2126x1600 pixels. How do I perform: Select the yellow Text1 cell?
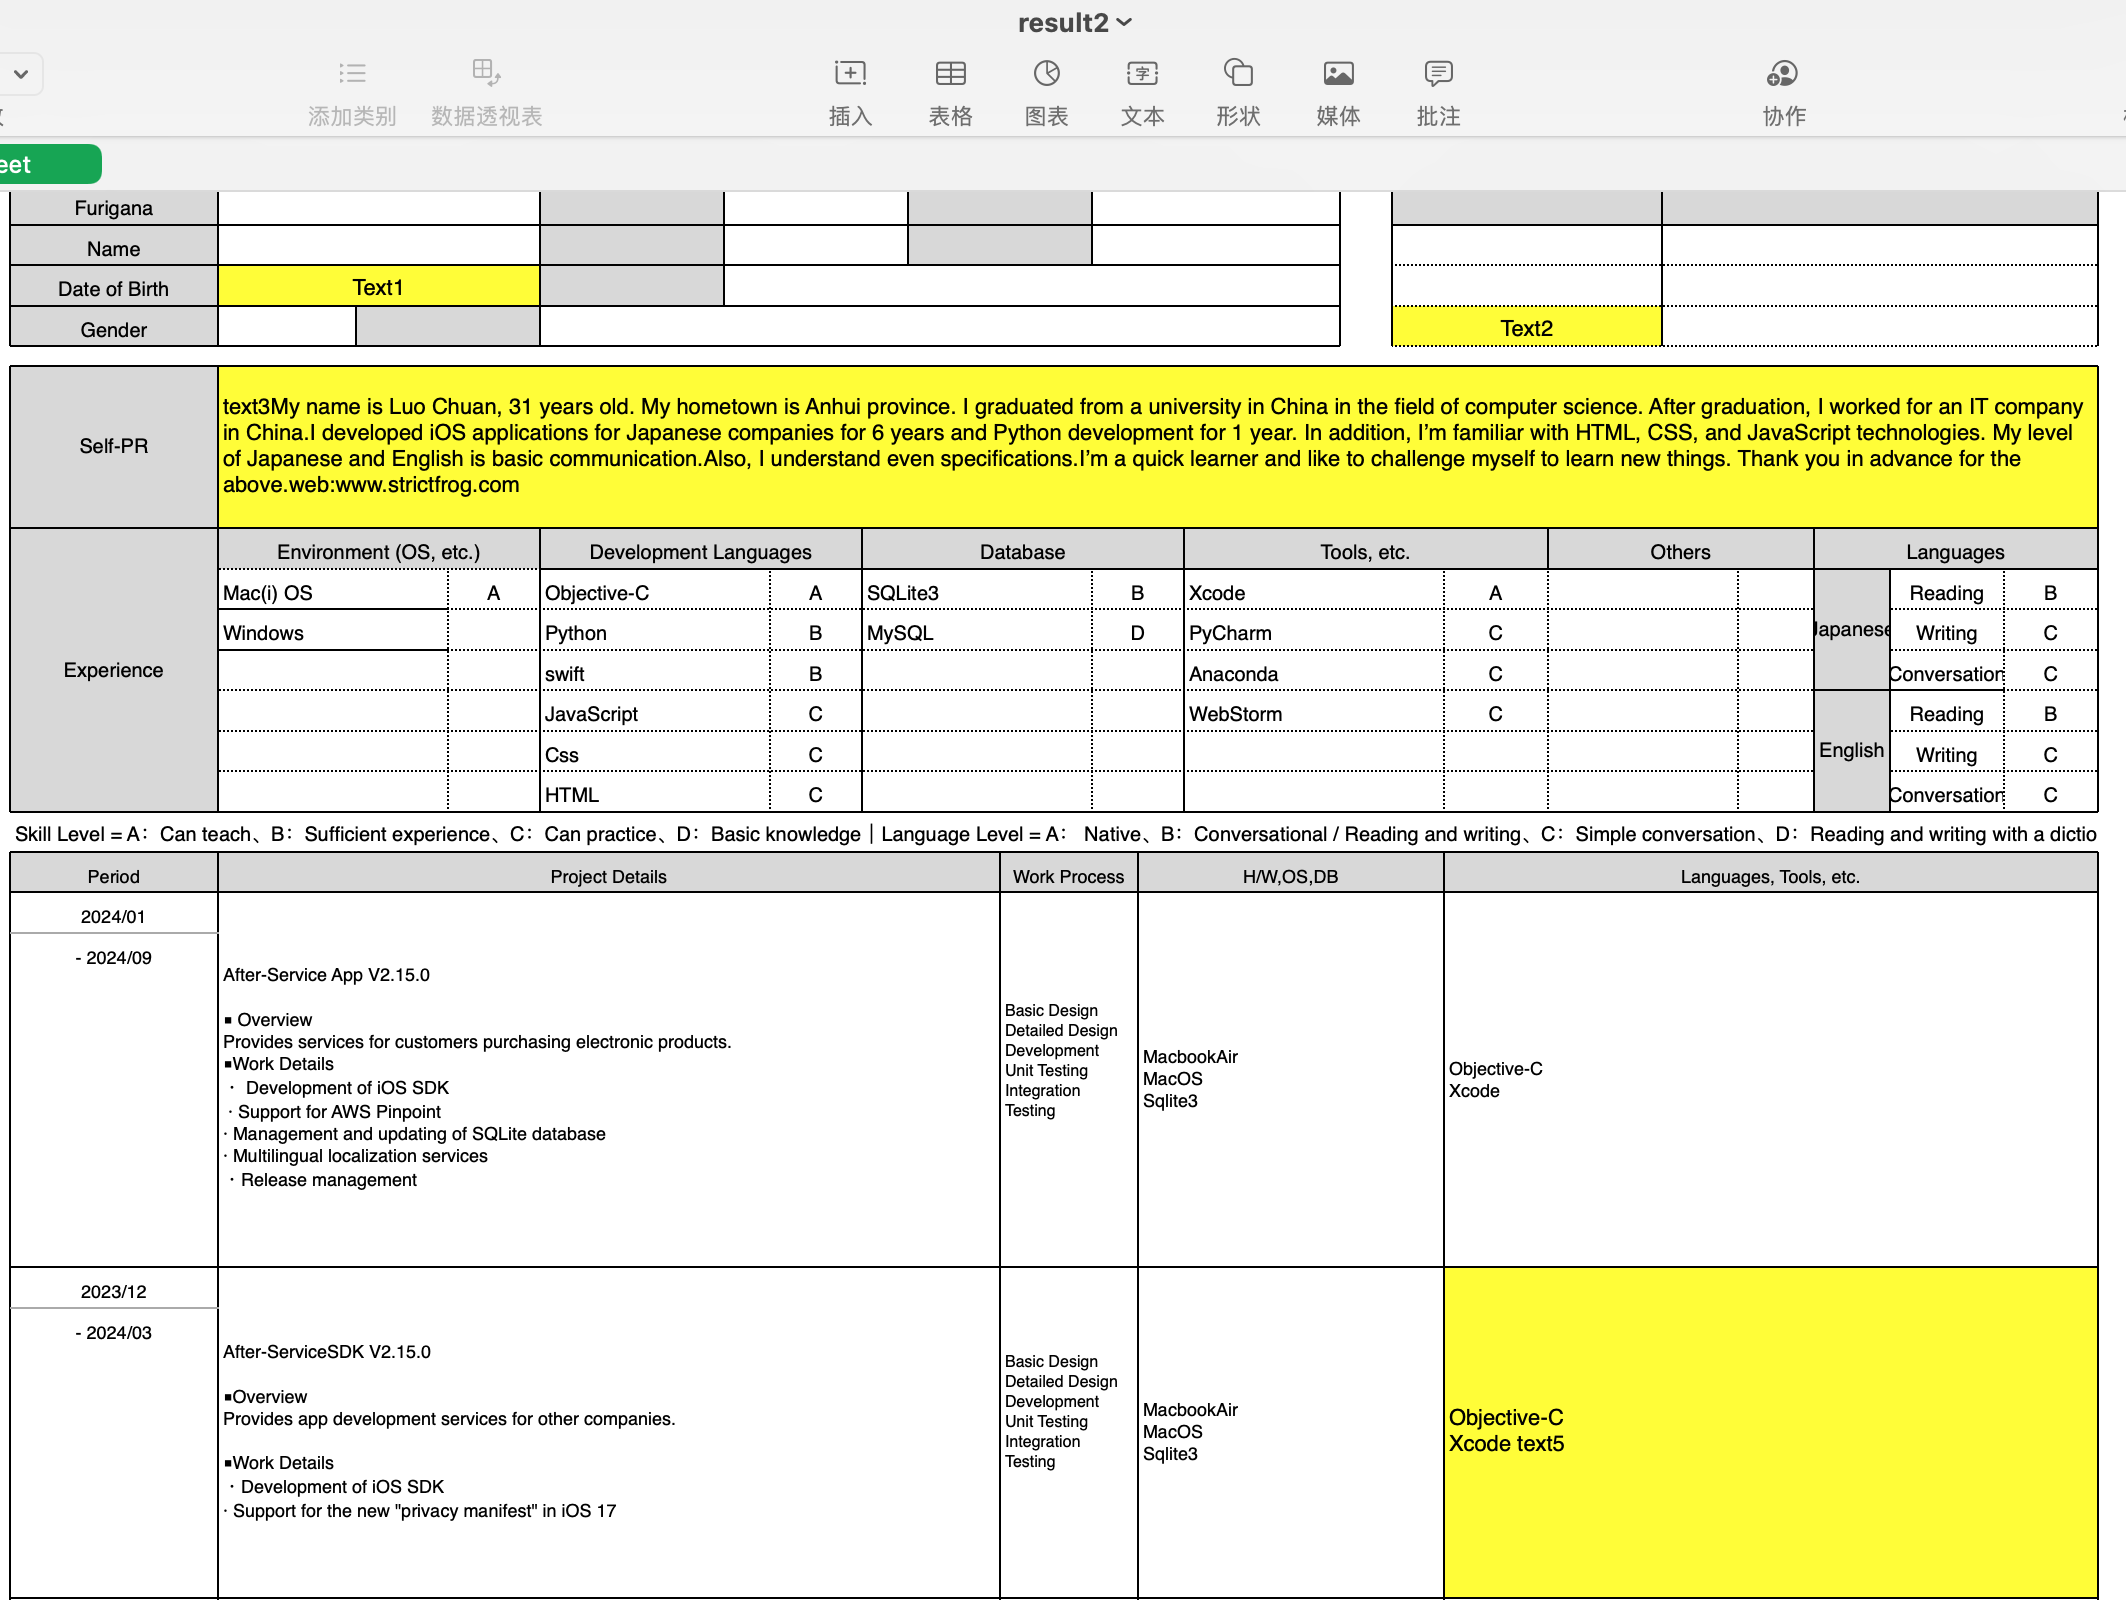click(378, 287)
